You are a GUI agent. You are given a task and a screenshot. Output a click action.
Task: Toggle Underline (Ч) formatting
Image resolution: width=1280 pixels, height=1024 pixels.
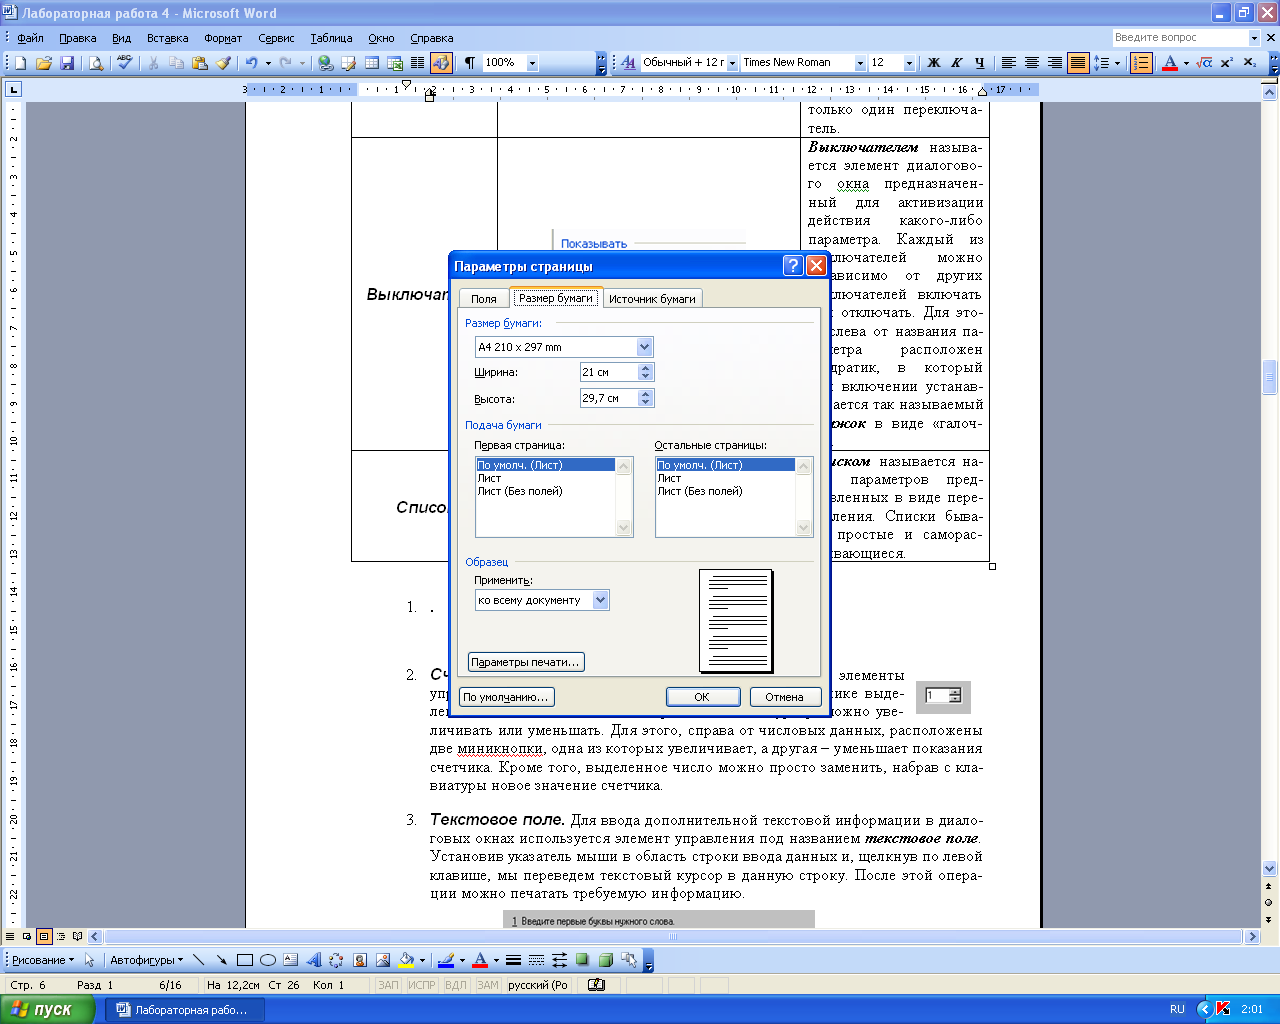point(980,63)
